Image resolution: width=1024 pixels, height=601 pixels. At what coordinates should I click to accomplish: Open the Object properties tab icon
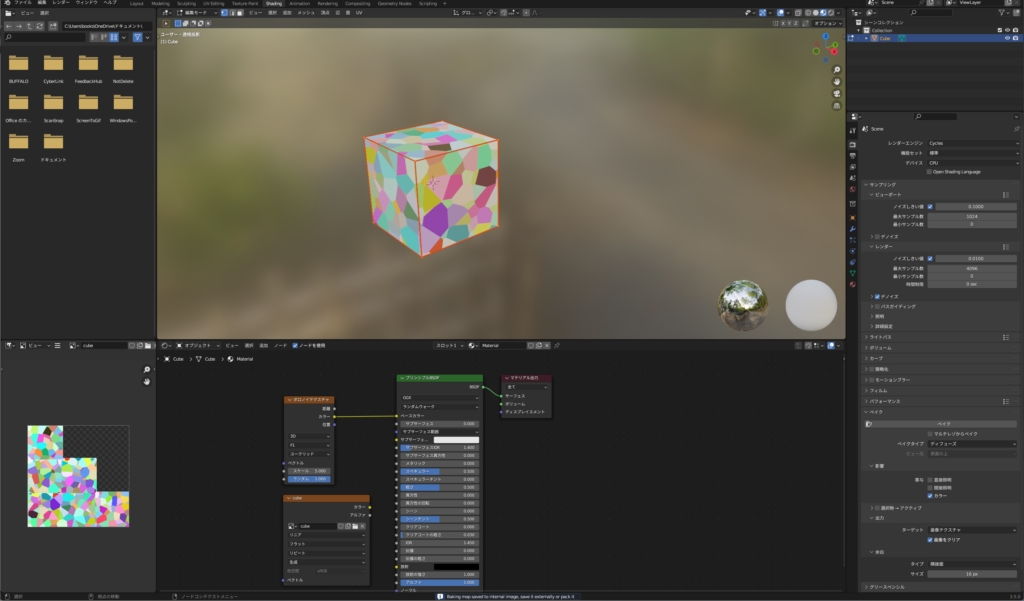point(852,218)
